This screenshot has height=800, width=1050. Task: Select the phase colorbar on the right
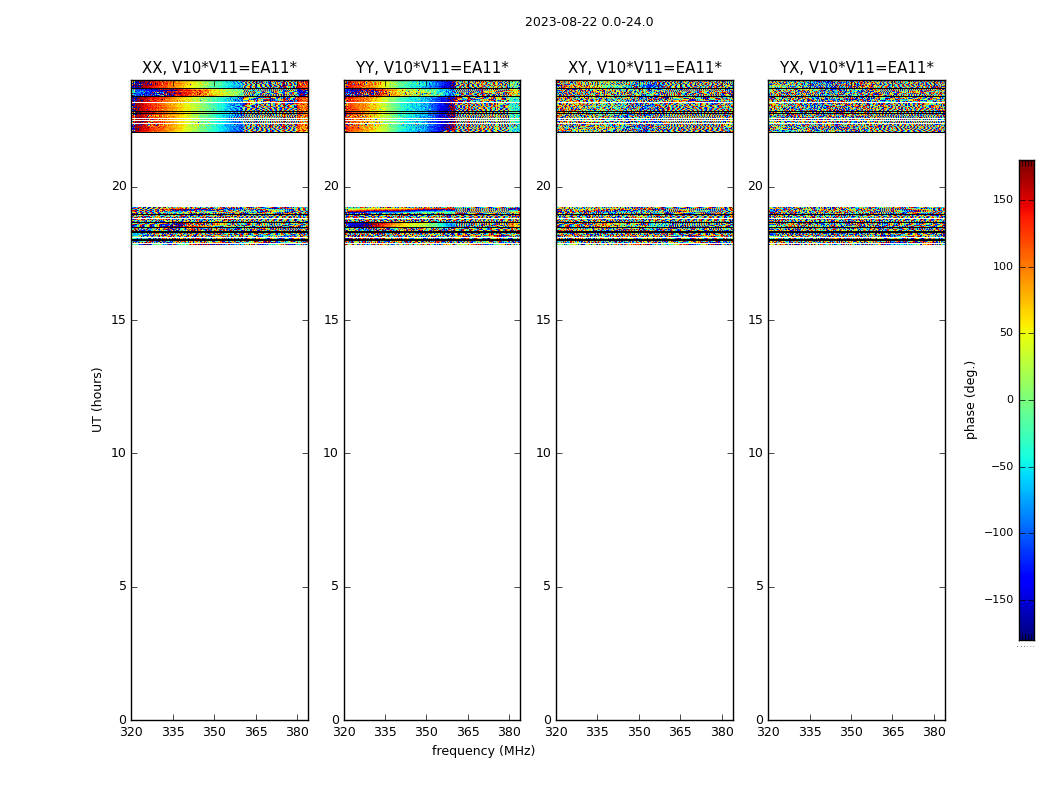tap(1027, 400)
